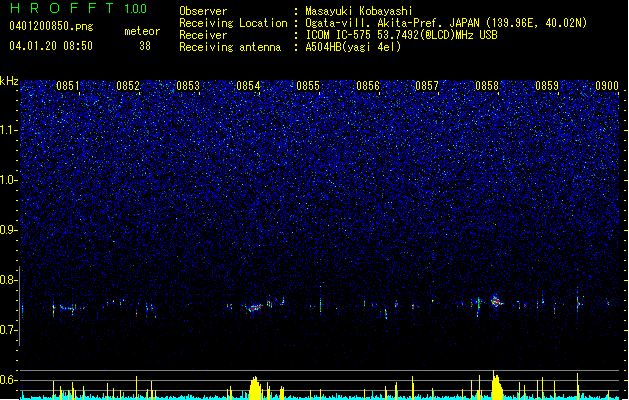Click the 0852 time marker
This screenshot has height=400, width=629.
click(x=128, y=86)
